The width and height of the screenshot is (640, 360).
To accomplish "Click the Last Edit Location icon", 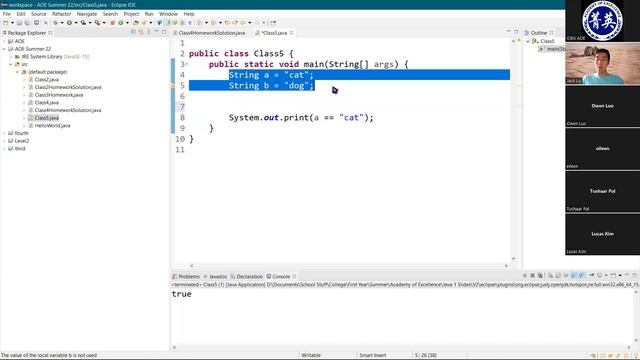I will pos(227,23).
